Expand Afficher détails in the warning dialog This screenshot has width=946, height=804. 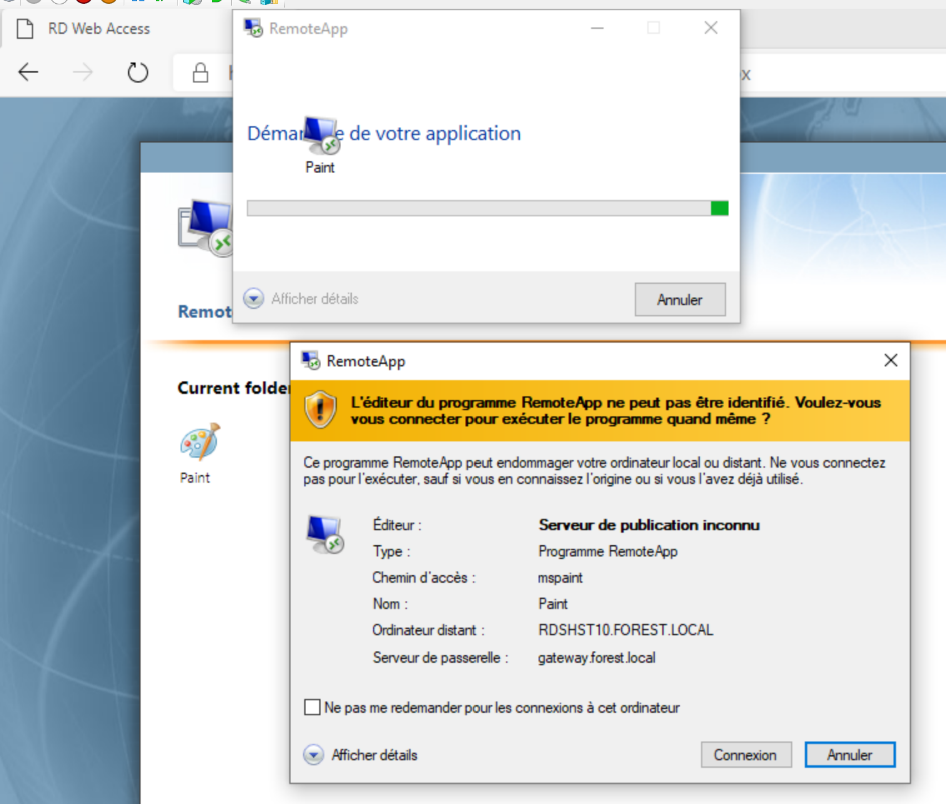pos(361,755)
